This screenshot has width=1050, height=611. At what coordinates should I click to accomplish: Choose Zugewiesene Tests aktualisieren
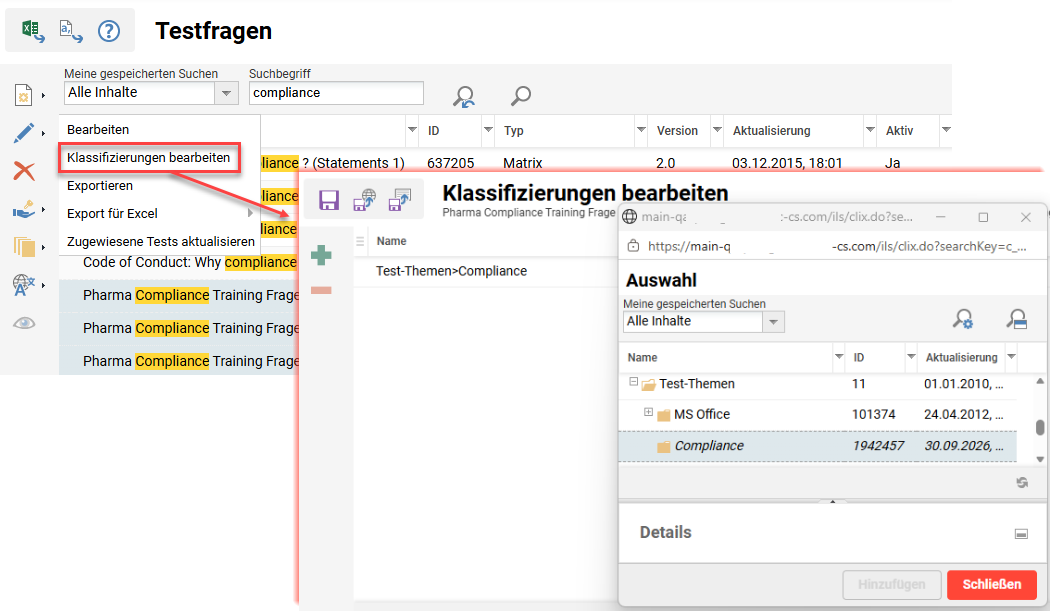tap(161, 241)
